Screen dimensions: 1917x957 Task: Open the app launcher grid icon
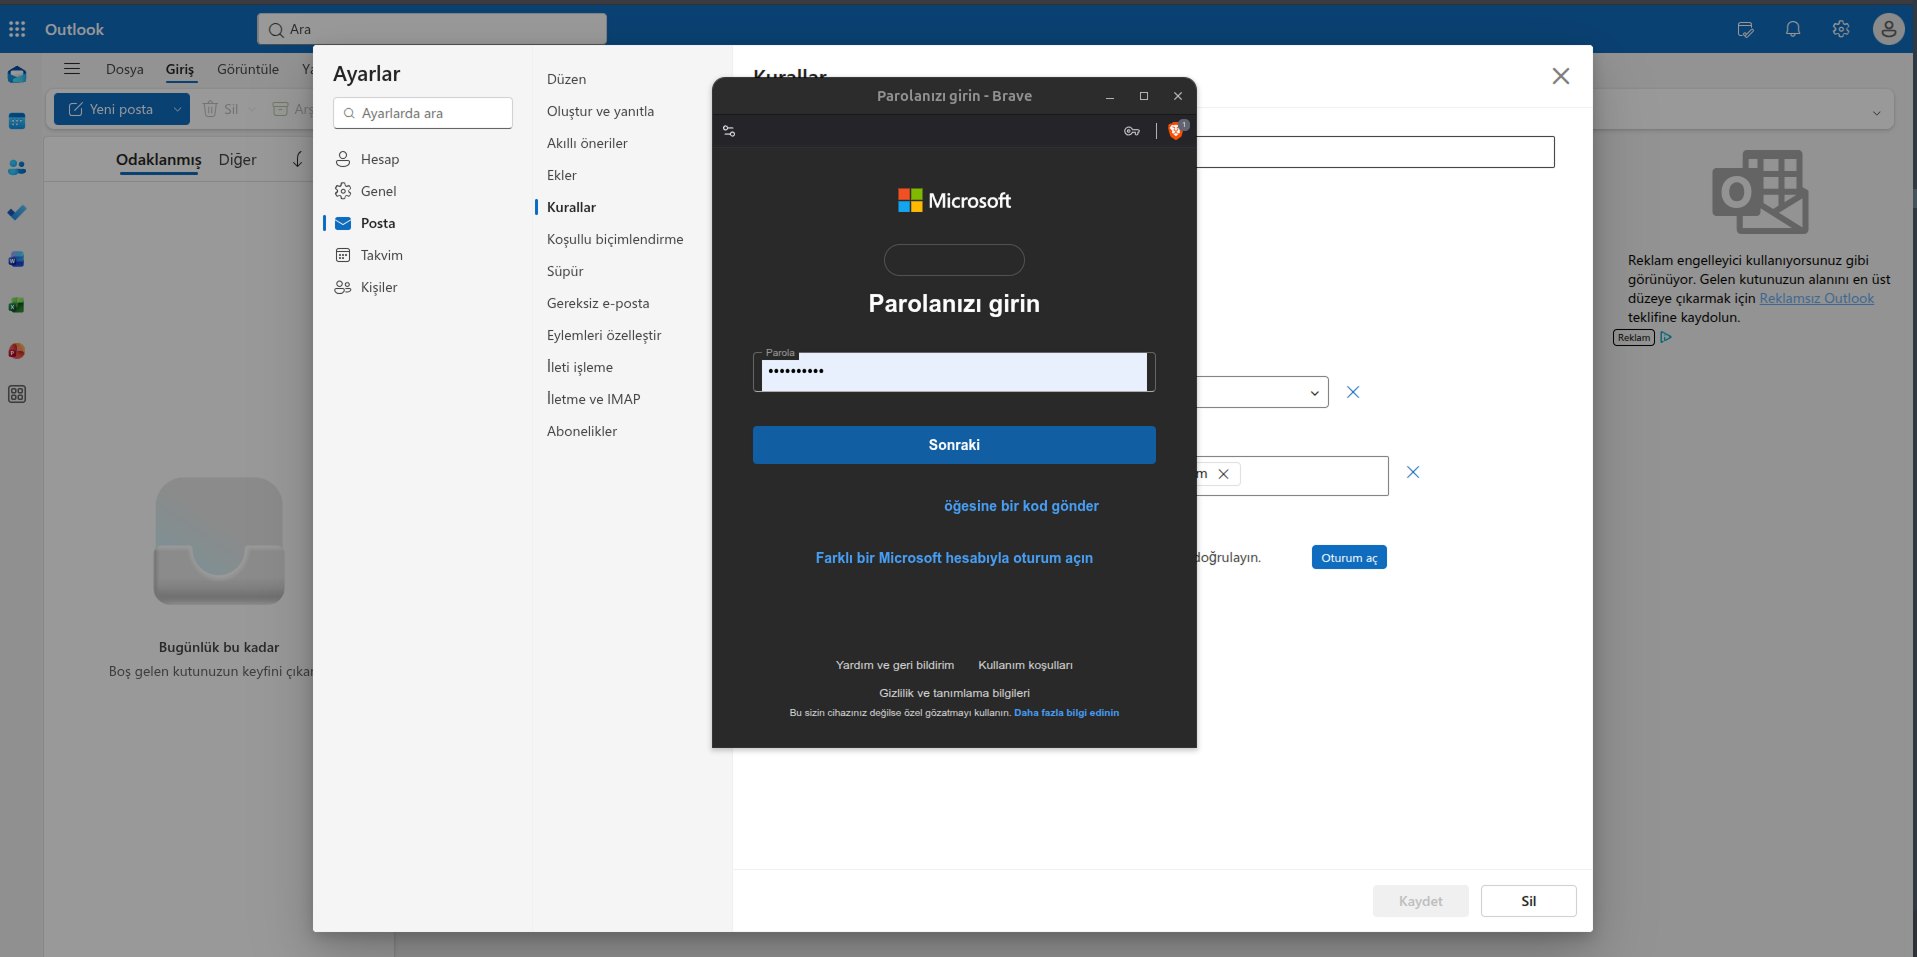17,29
